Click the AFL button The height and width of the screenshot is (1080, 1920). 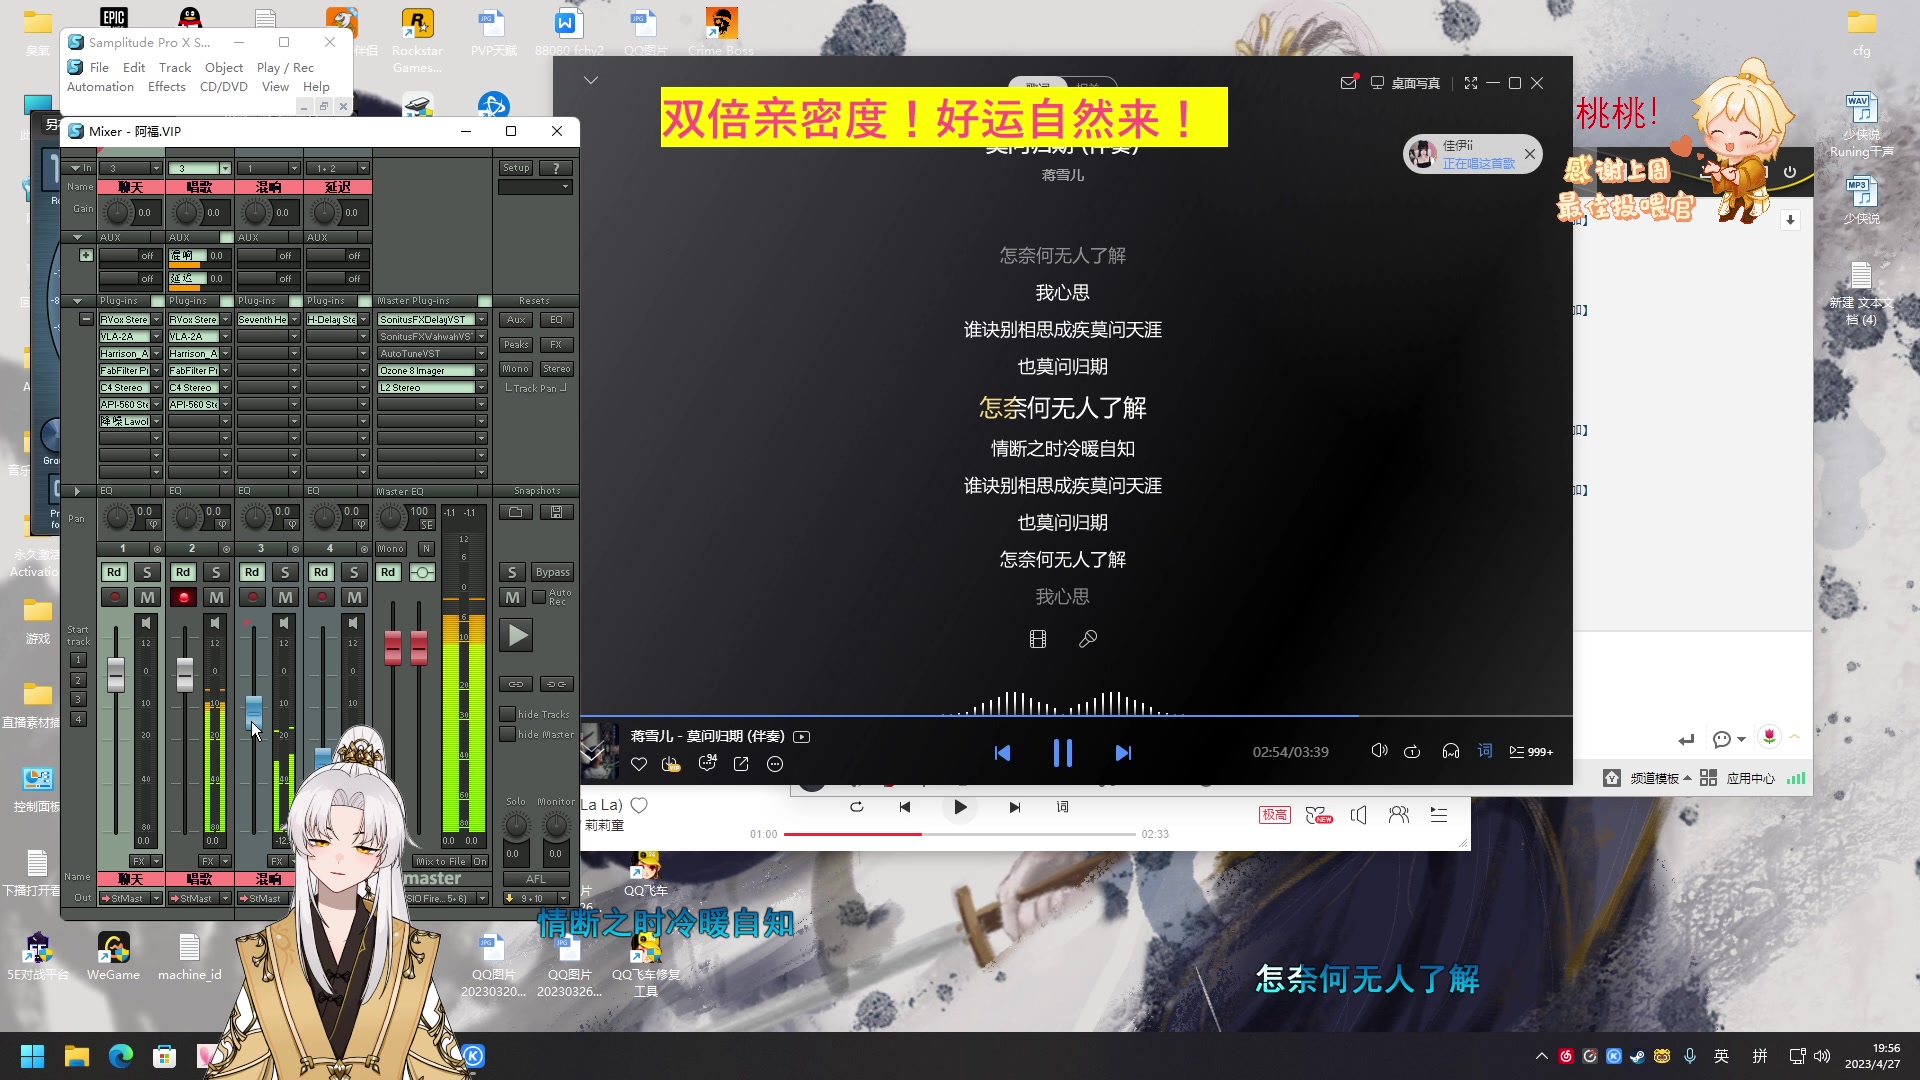(x=536, y=879)
